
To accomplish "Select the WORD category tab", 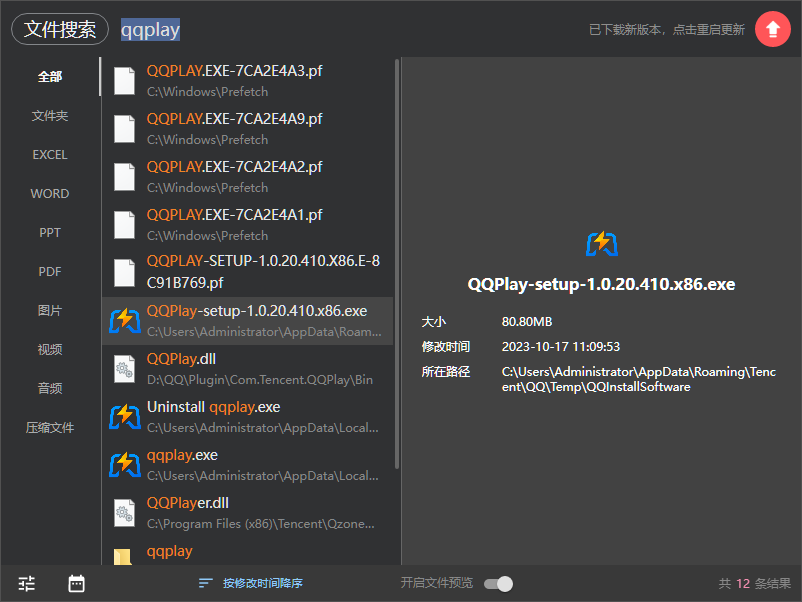I will (50, 193).
